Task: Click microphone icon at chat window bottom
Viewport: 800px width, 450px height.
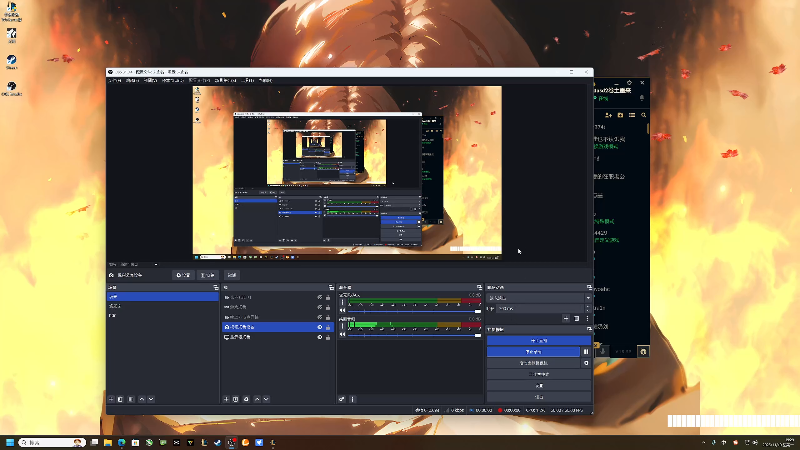Action: tap(603, 352)
